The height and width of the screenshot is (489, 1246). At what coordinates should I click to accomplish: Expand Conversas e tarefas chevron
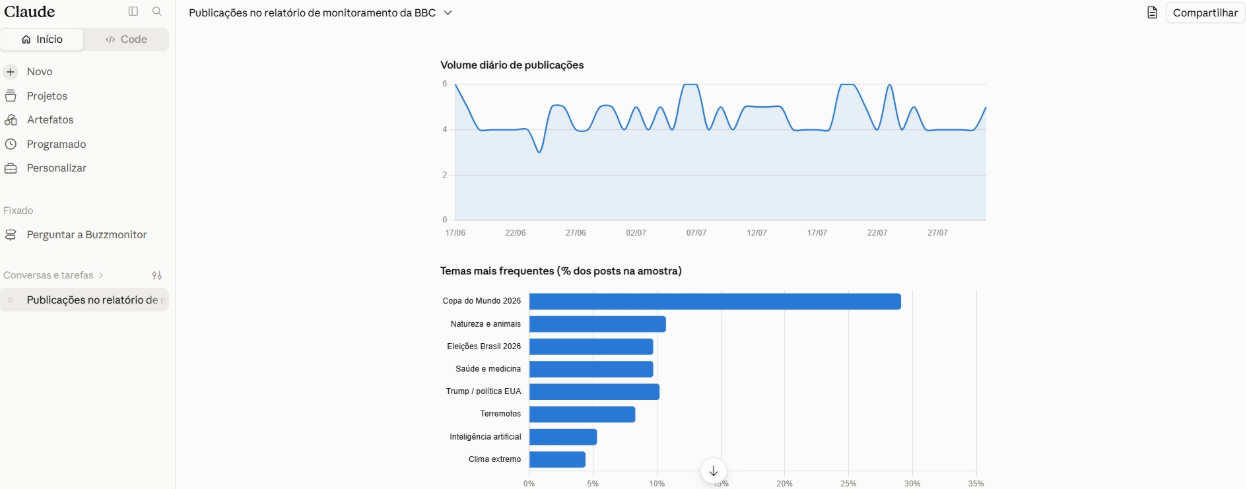coord(101,275)
